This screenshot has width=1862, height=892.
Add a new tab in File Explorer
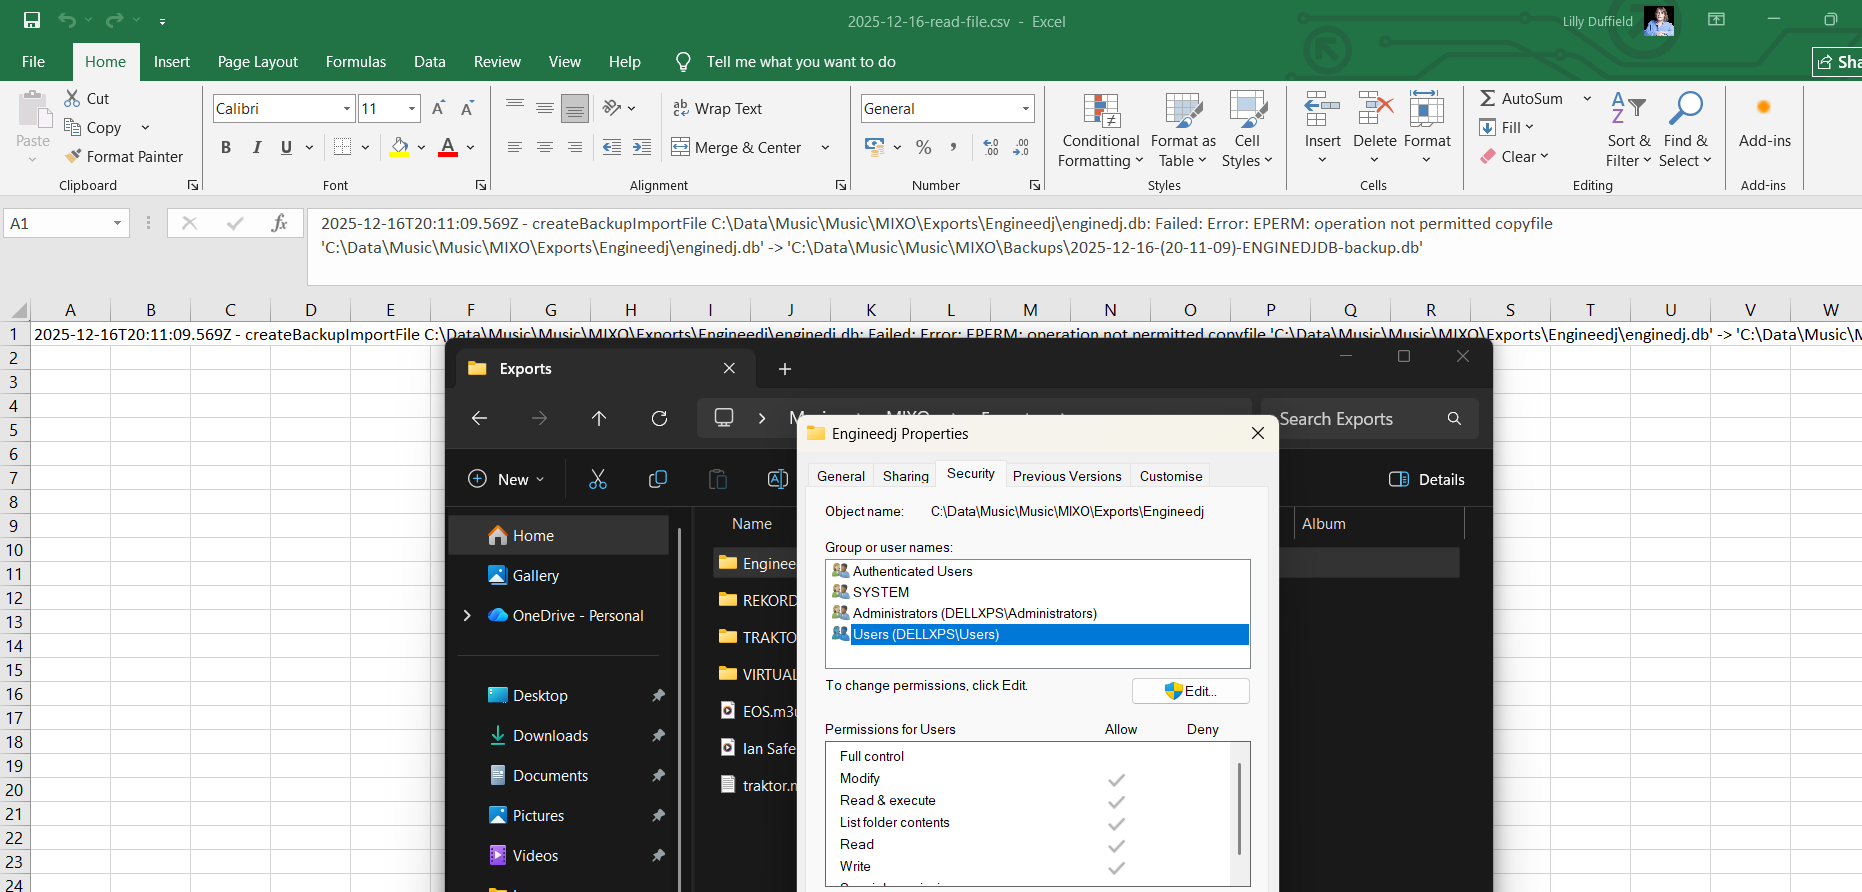[x=785, y=369]
